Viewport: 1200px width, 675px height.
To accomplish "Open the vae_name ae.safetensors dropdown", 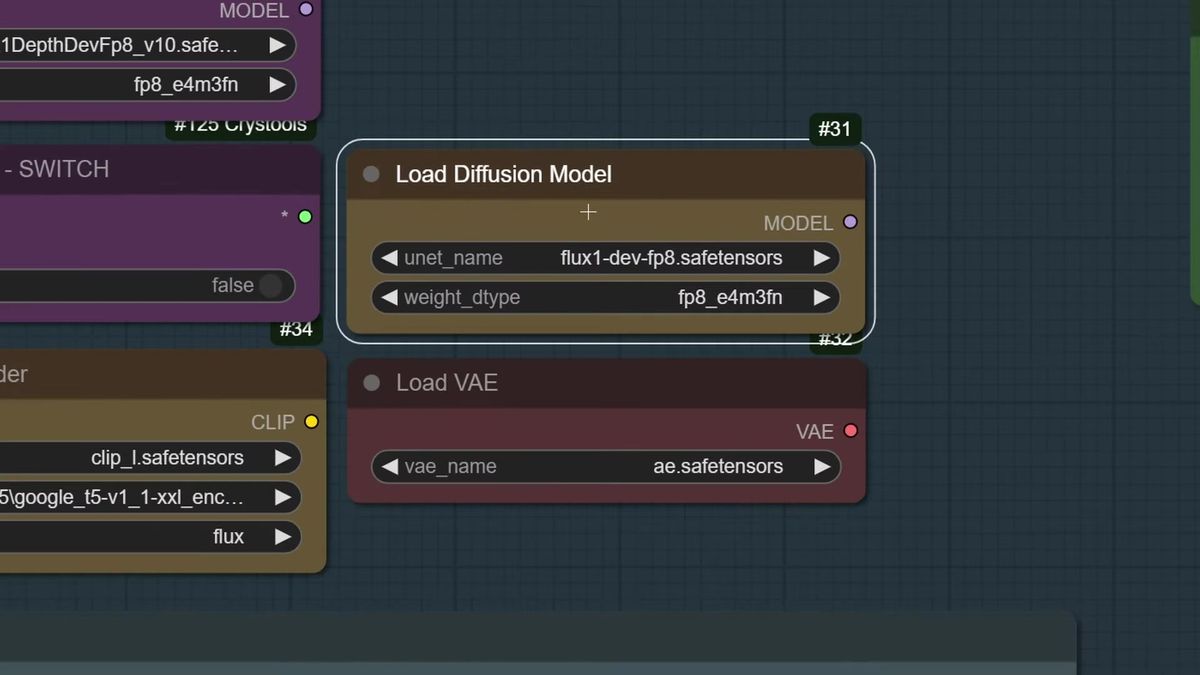I will click(605, 466).
